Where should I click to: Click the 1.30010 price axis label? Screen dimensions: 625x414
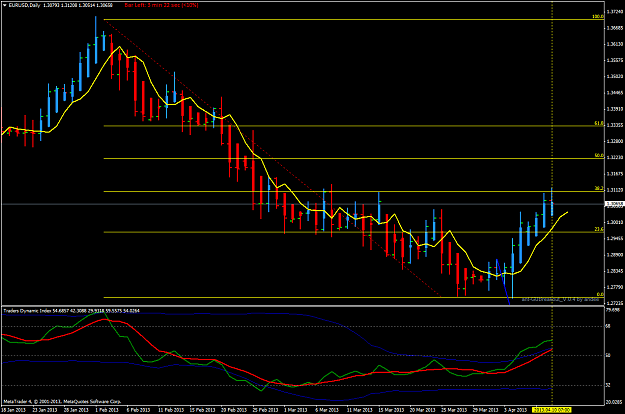pyautogui.click(x=614, y=222)
